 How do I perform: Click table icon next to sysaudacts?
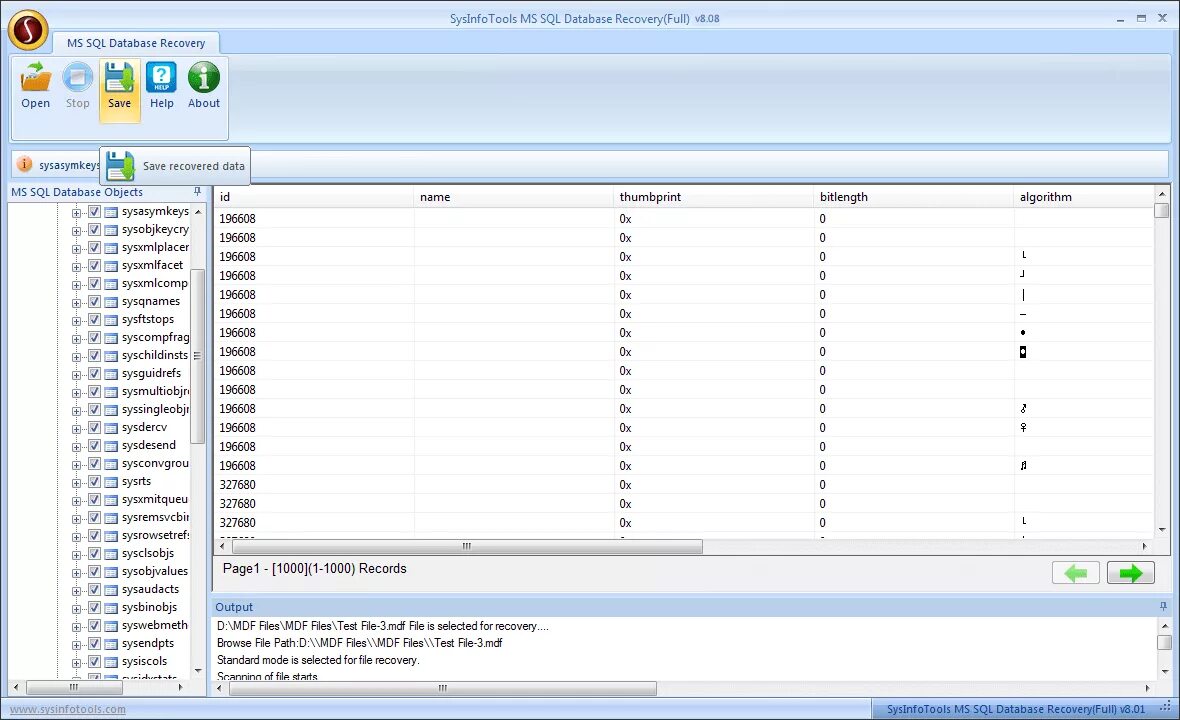[111, 591]
